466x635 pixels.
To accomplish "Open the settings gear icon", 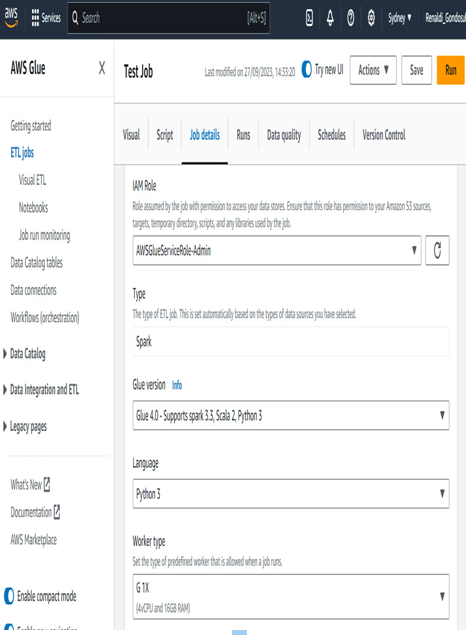I will 371,18.
